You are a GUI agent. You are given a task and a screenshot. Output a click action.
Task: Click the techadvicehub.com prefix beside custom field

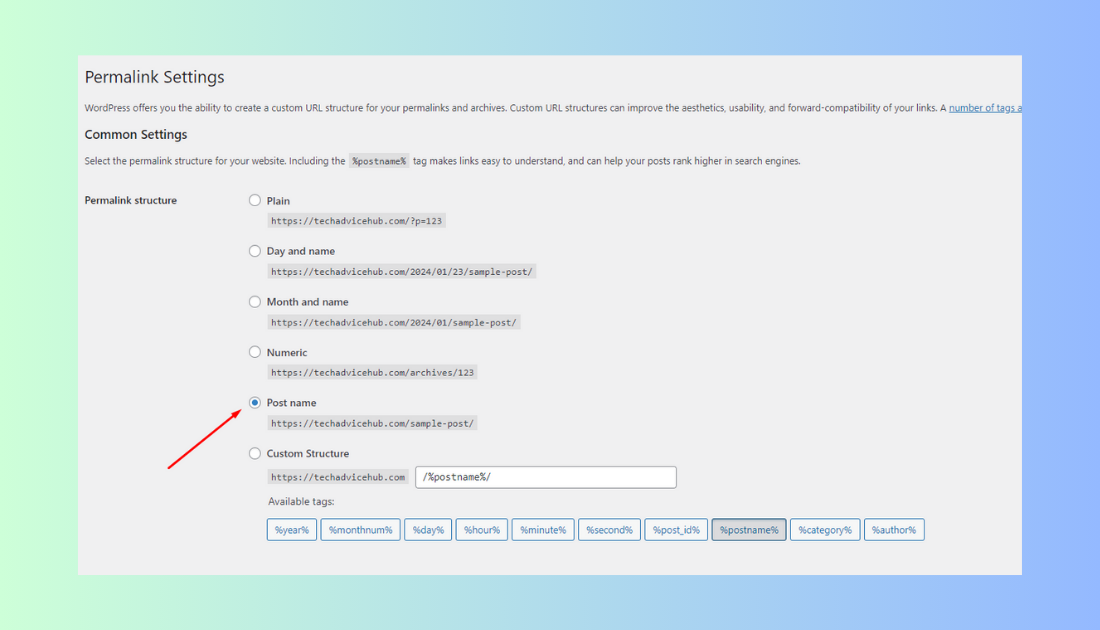coord(337,477)
